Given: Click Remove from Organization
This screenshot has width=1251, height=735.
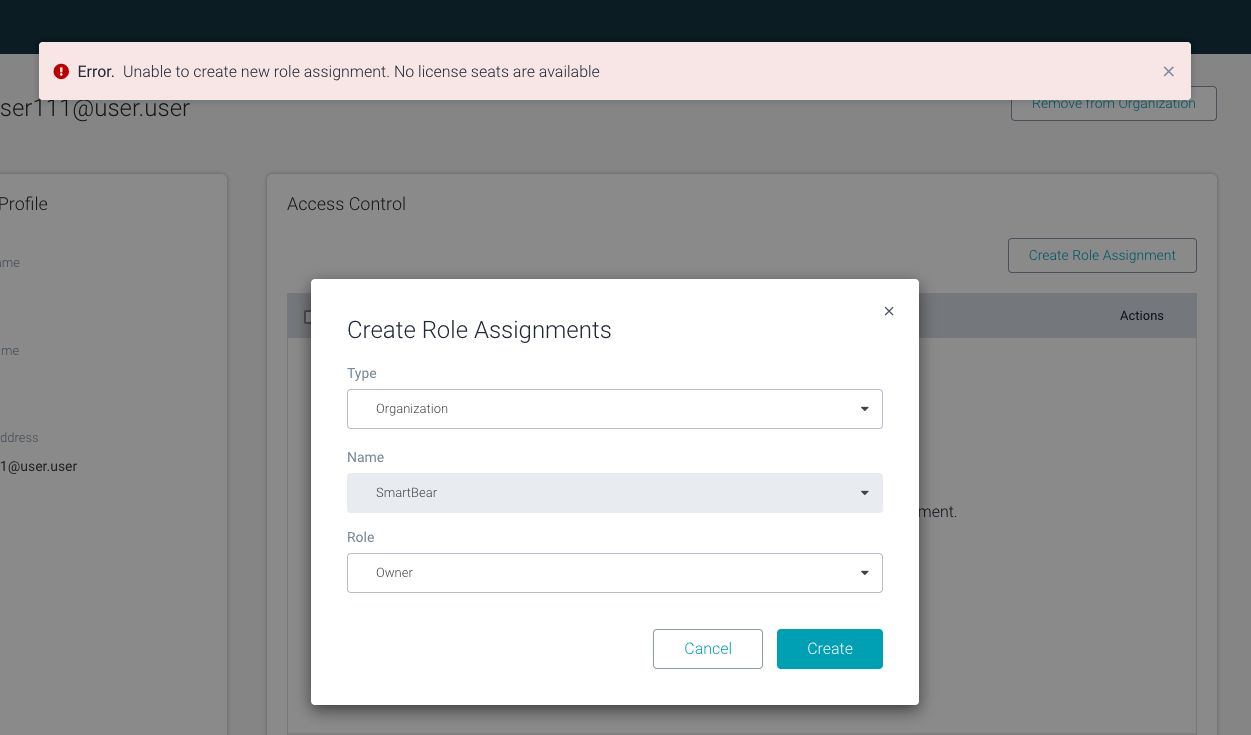Looking at the screenshot, I should click(1113, 103).
